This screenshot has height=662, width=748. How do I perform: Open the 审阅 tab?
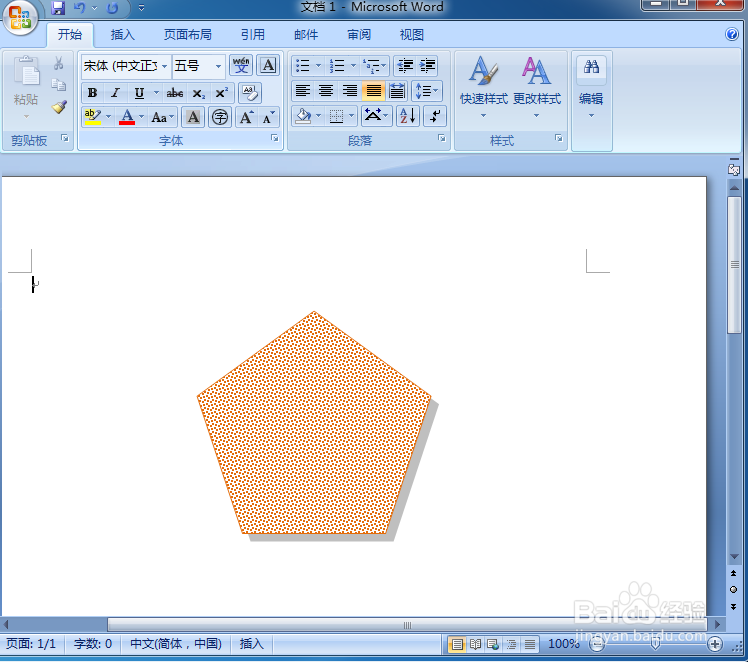tap(359, 35)
